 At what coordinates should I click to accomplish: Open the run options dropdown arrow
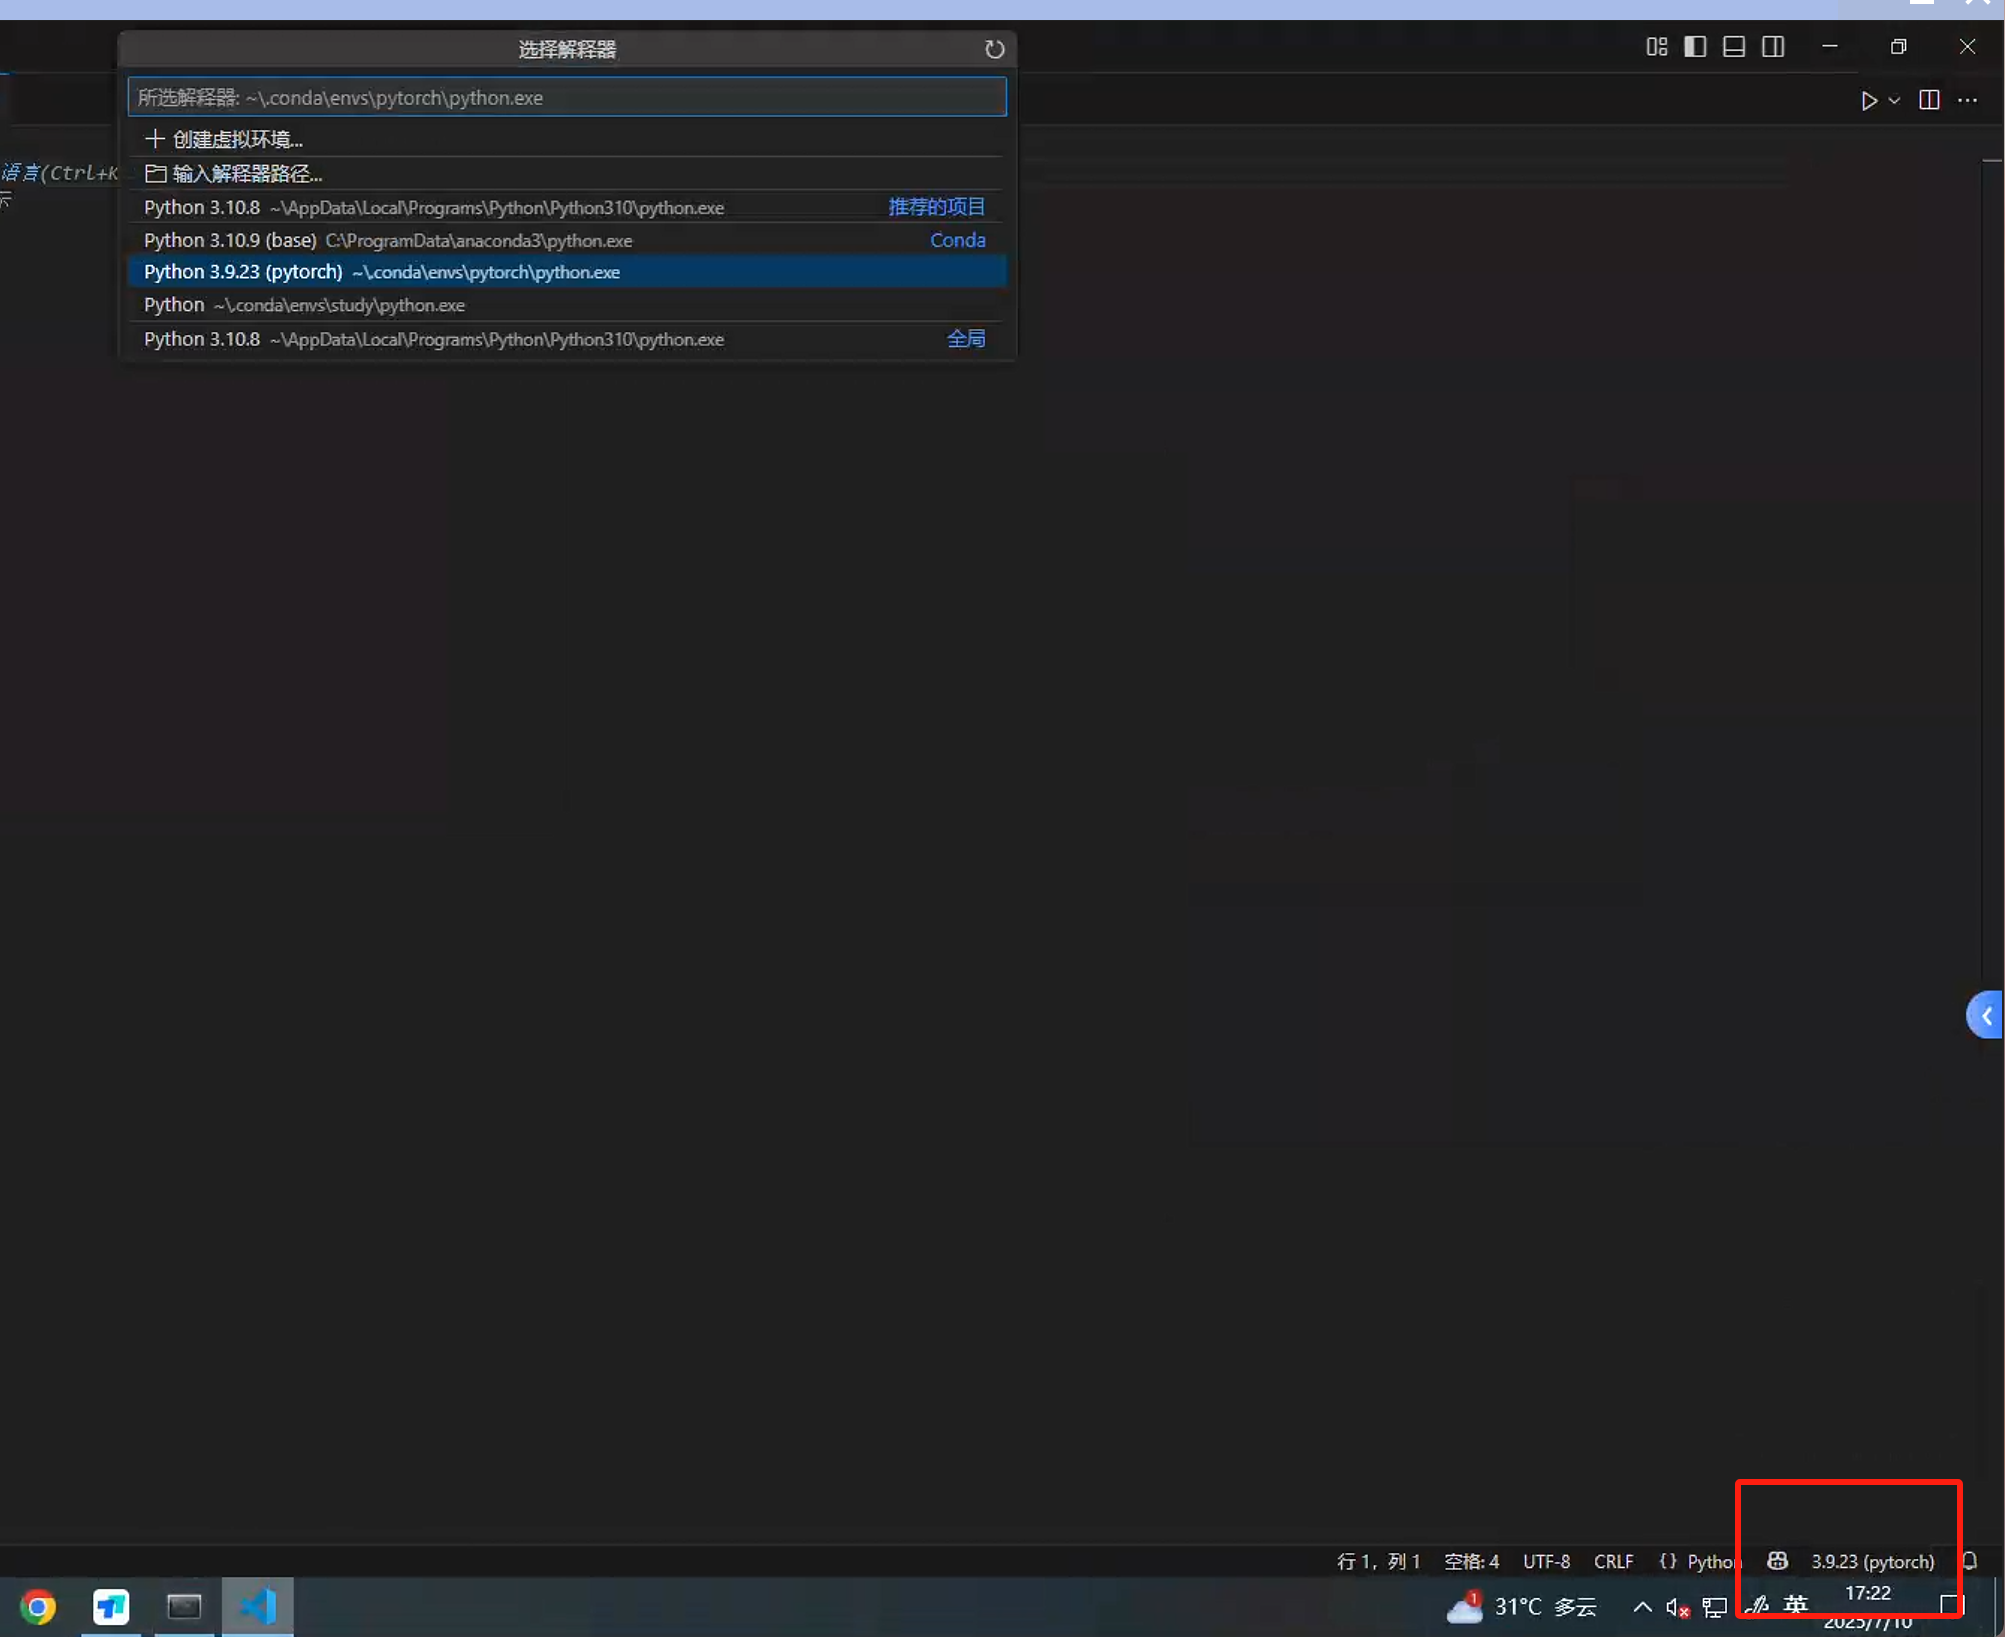pyautogui.click(x=1894, y=100)
